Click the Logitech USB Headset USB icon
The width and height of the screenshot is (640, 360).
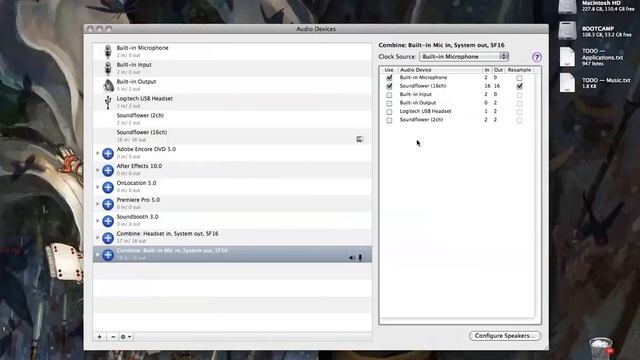pos(108,102)
